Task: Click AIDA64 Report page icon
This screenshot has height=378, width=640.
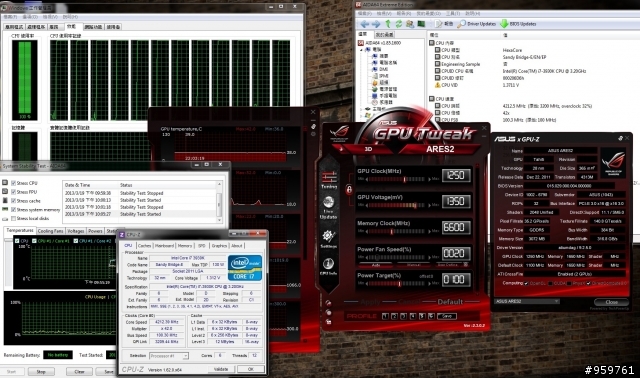Action: (438, 24)
